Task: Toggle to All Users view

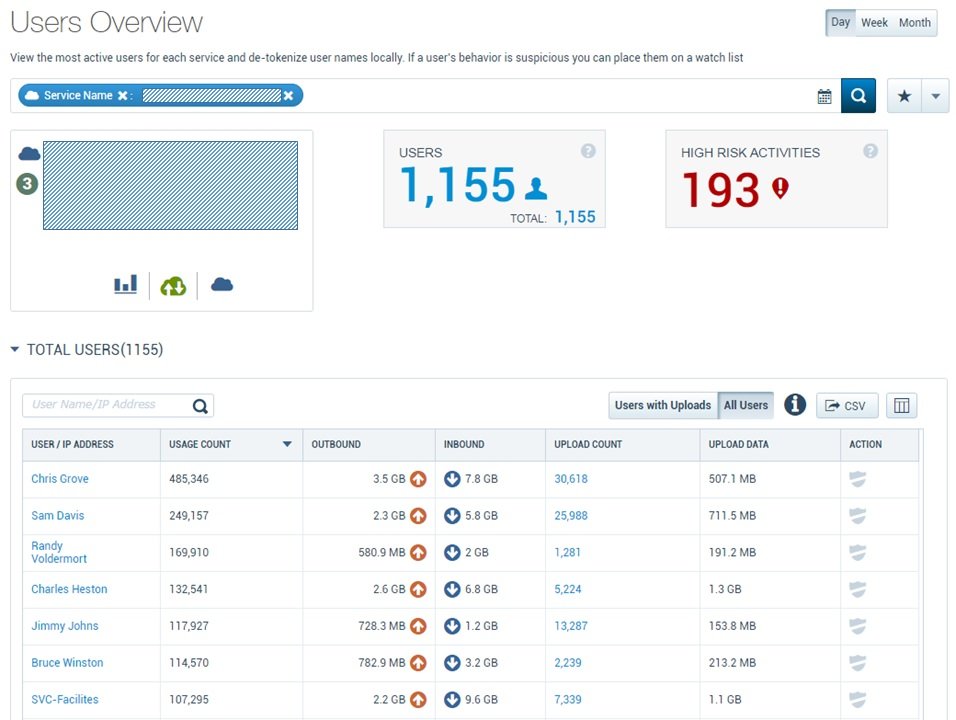Action: coord(746,405)
